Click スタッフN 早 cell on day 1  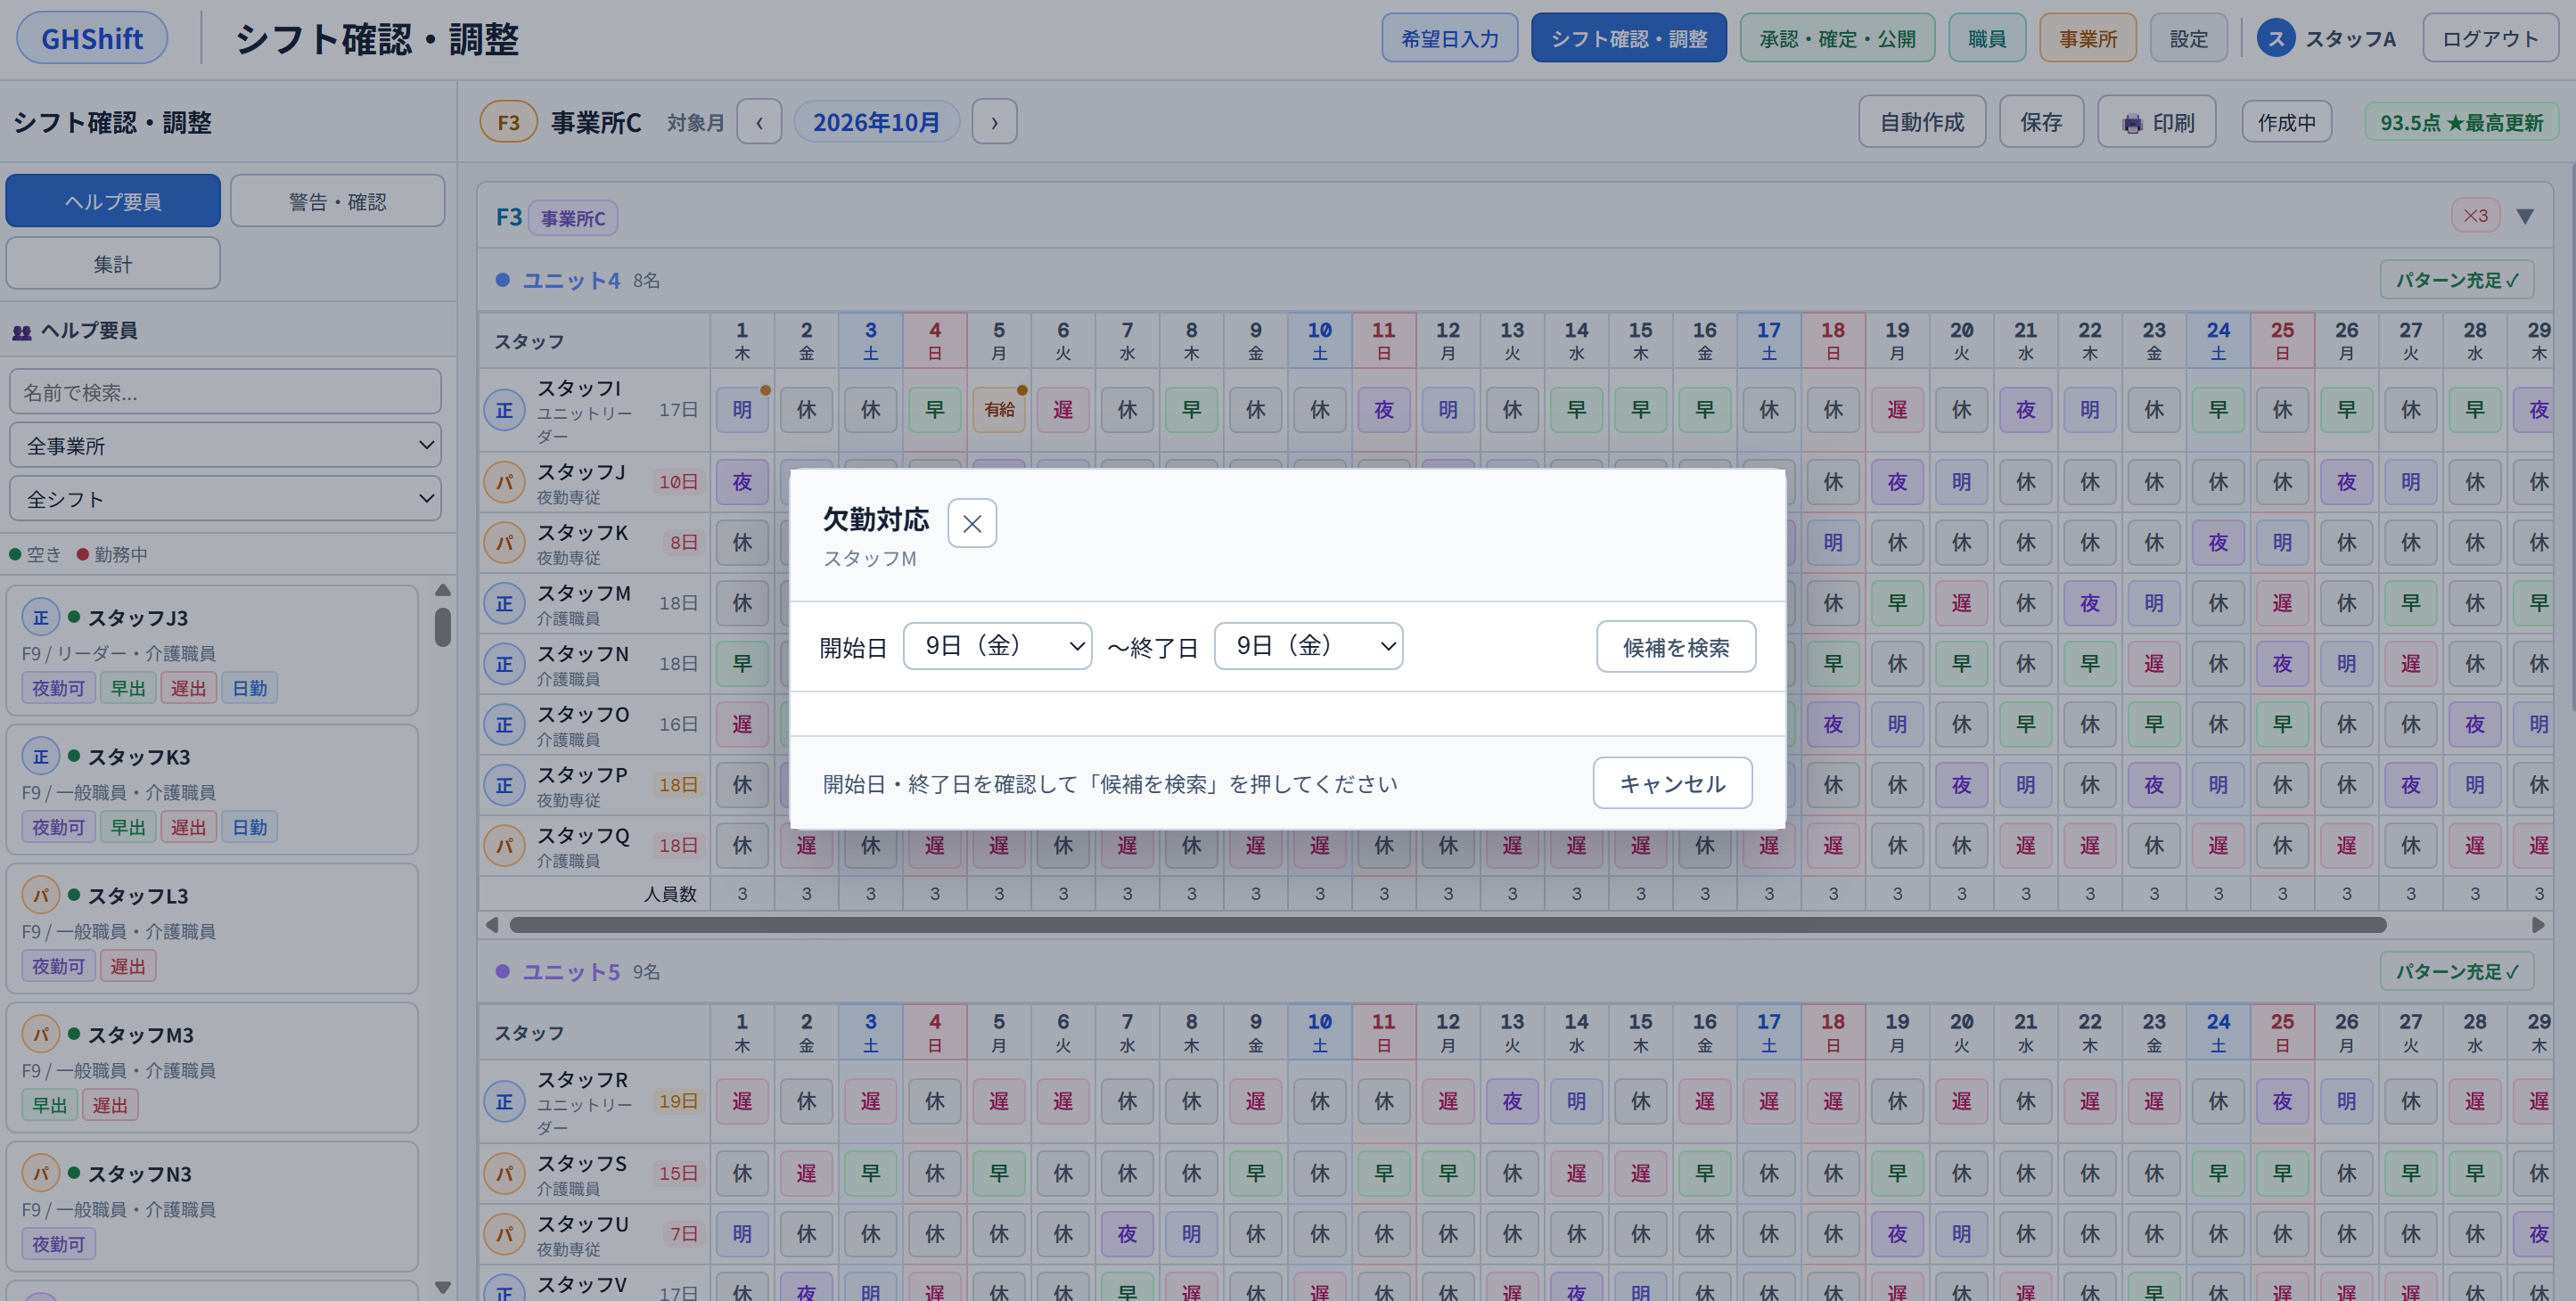742,663
